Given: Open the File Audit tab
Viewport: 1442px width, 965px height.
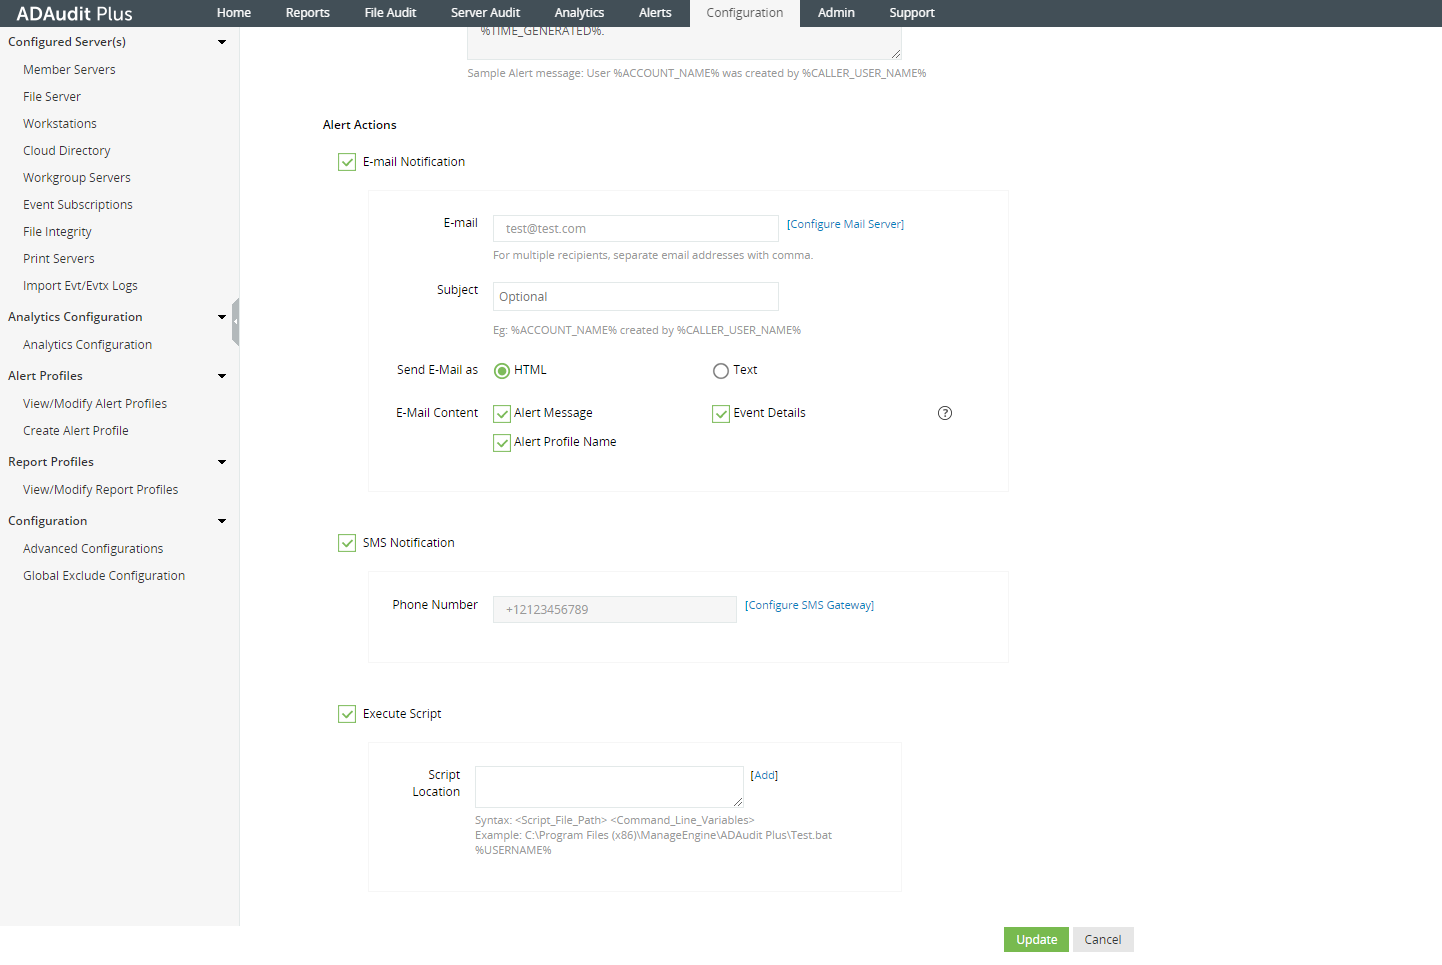Looking at the screenshot, I should [x=390, y=13].
